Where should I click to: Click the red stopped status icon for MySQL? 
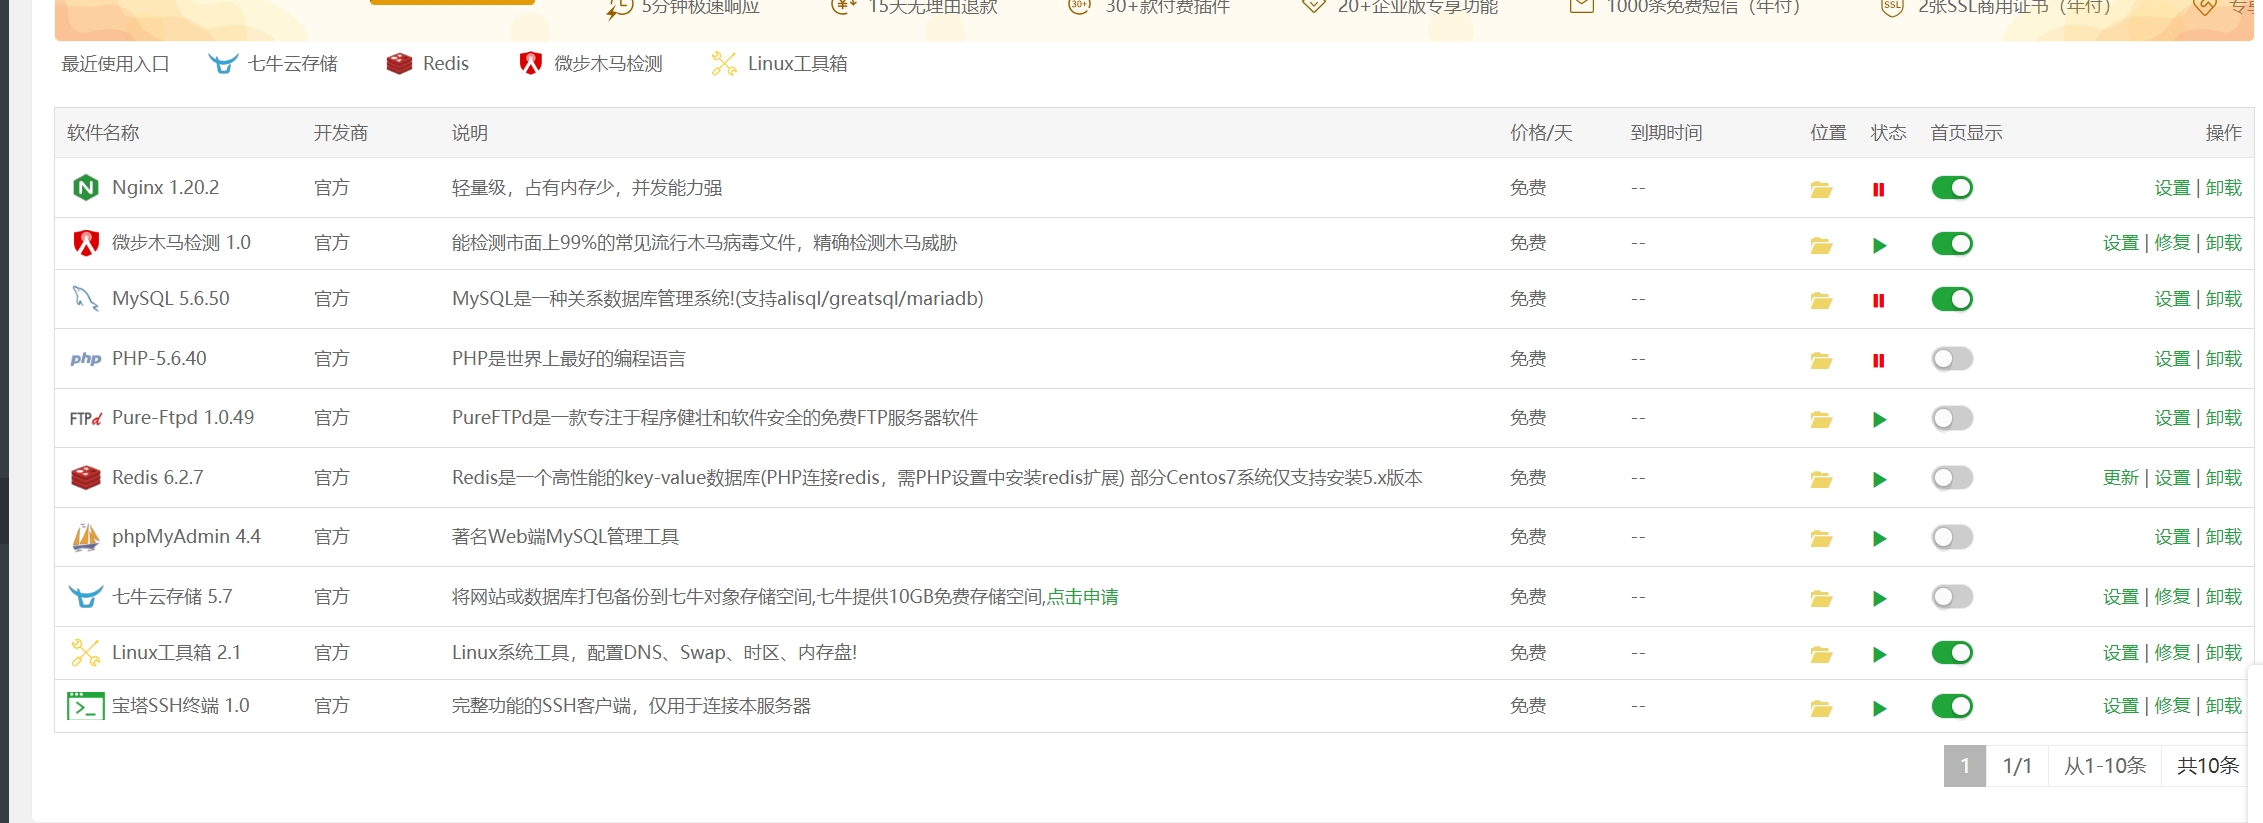1879,300
